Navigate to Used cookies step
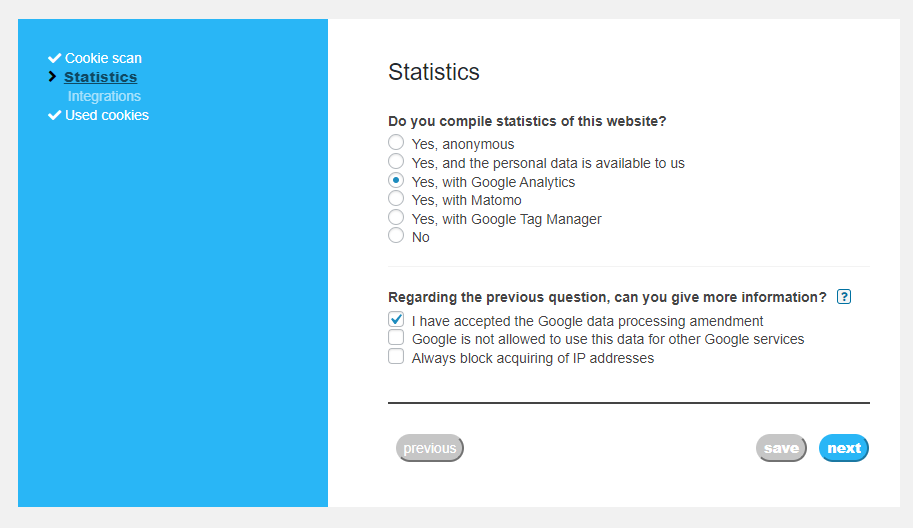Viewport: 913px width, 528px height. pos(107,115)
